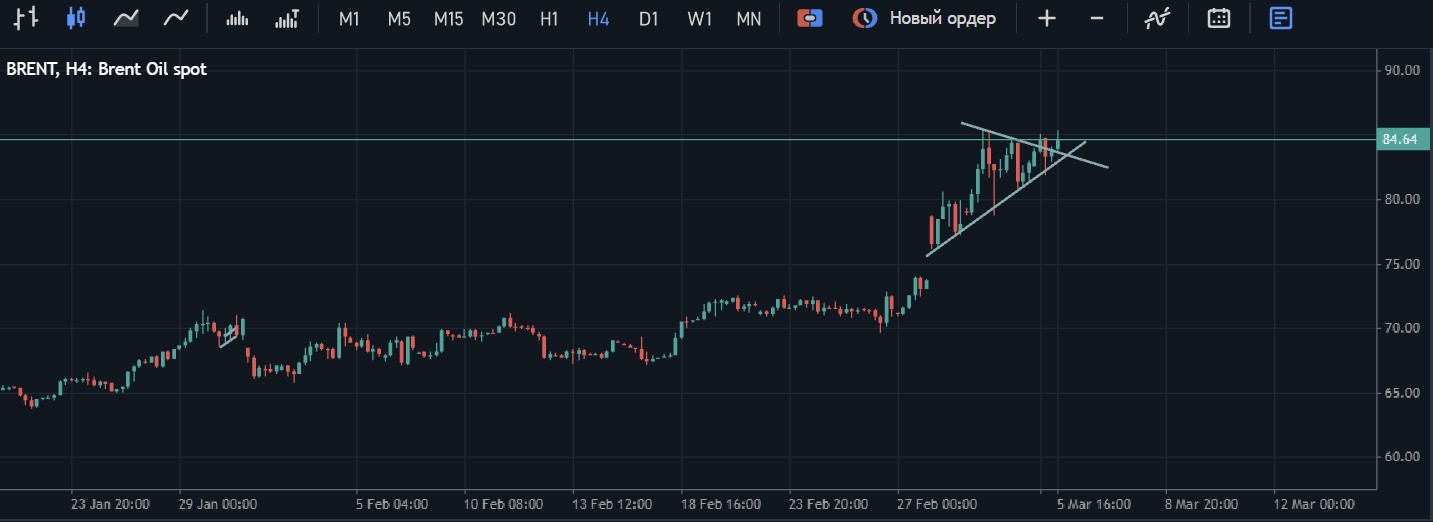Open the Новый ордер dialog
Viewport: 1433px width, 522px height.
[924, 18]
